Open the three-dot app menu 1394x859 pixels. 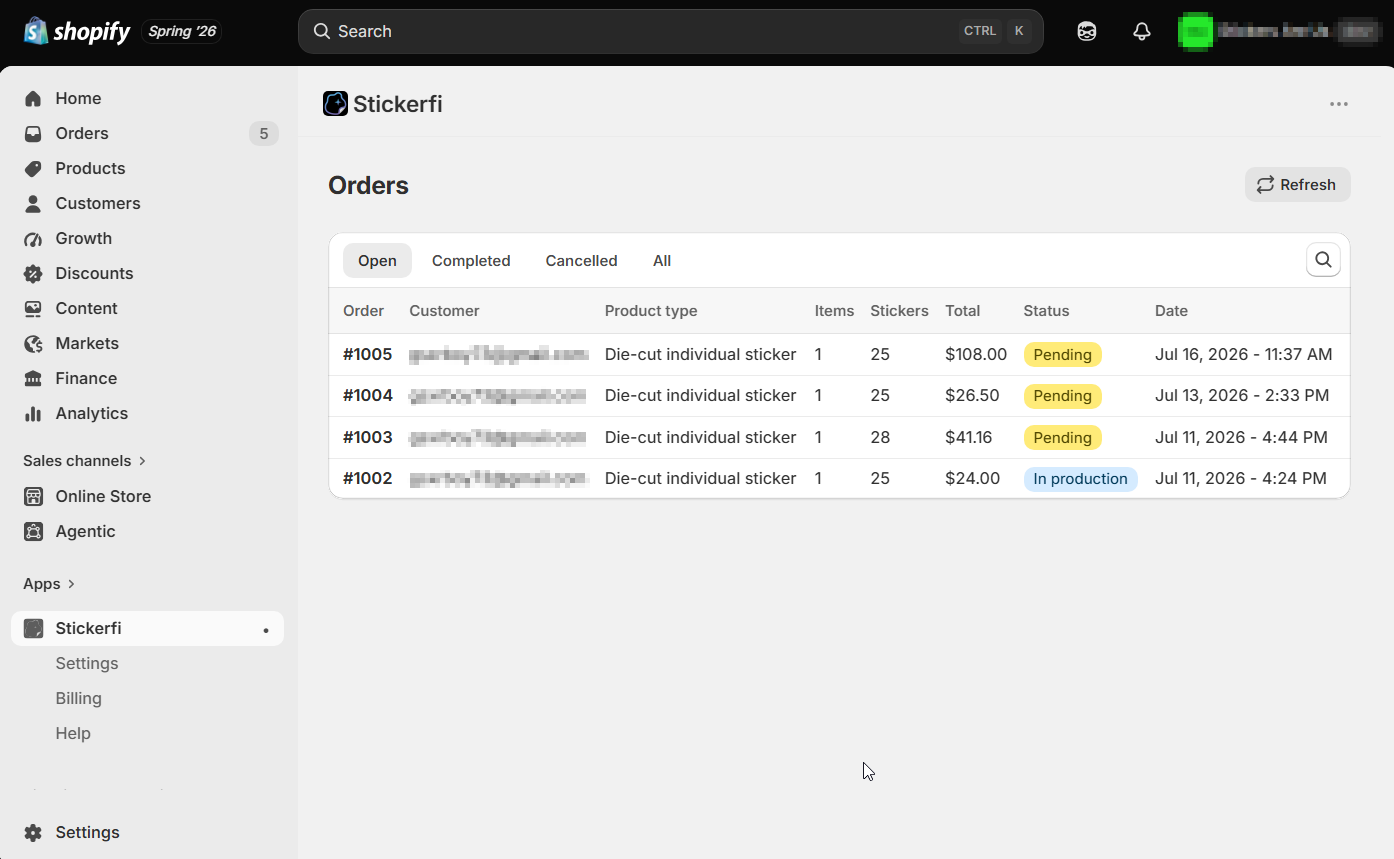1339,104
